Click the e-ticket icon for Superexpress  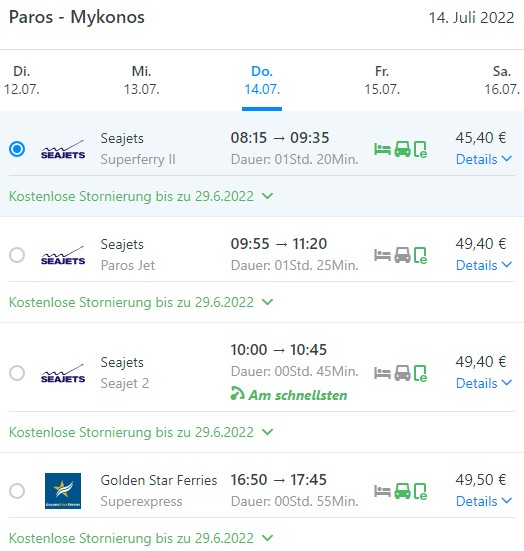point(420,491)
